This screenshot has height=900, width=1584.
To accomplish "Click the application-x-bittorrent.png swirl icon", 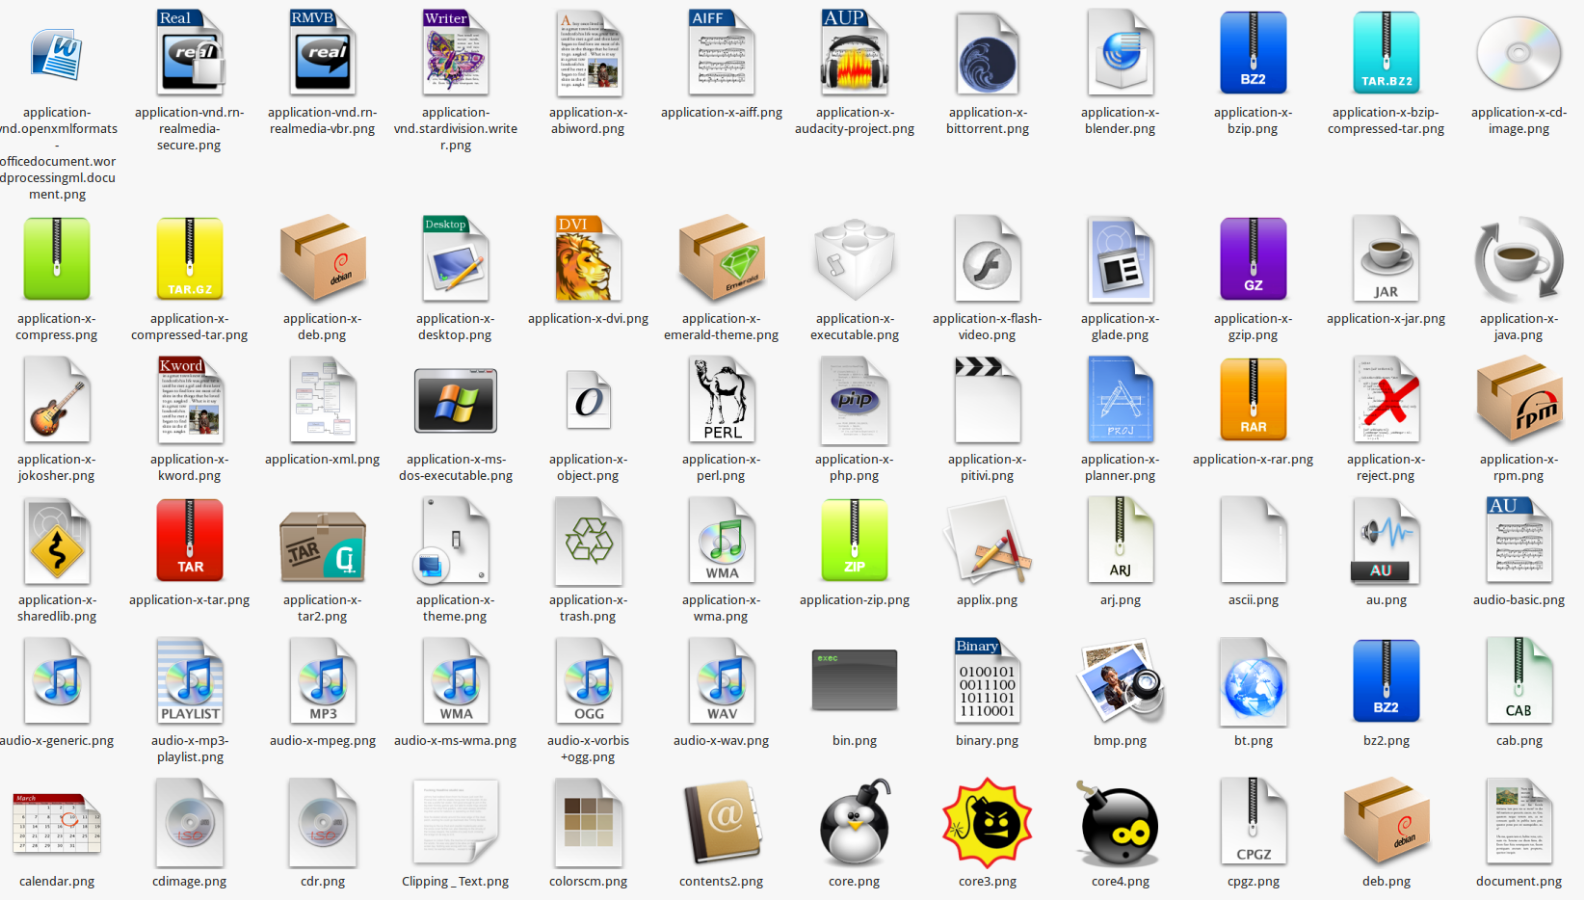I will (x=987, y=54).
